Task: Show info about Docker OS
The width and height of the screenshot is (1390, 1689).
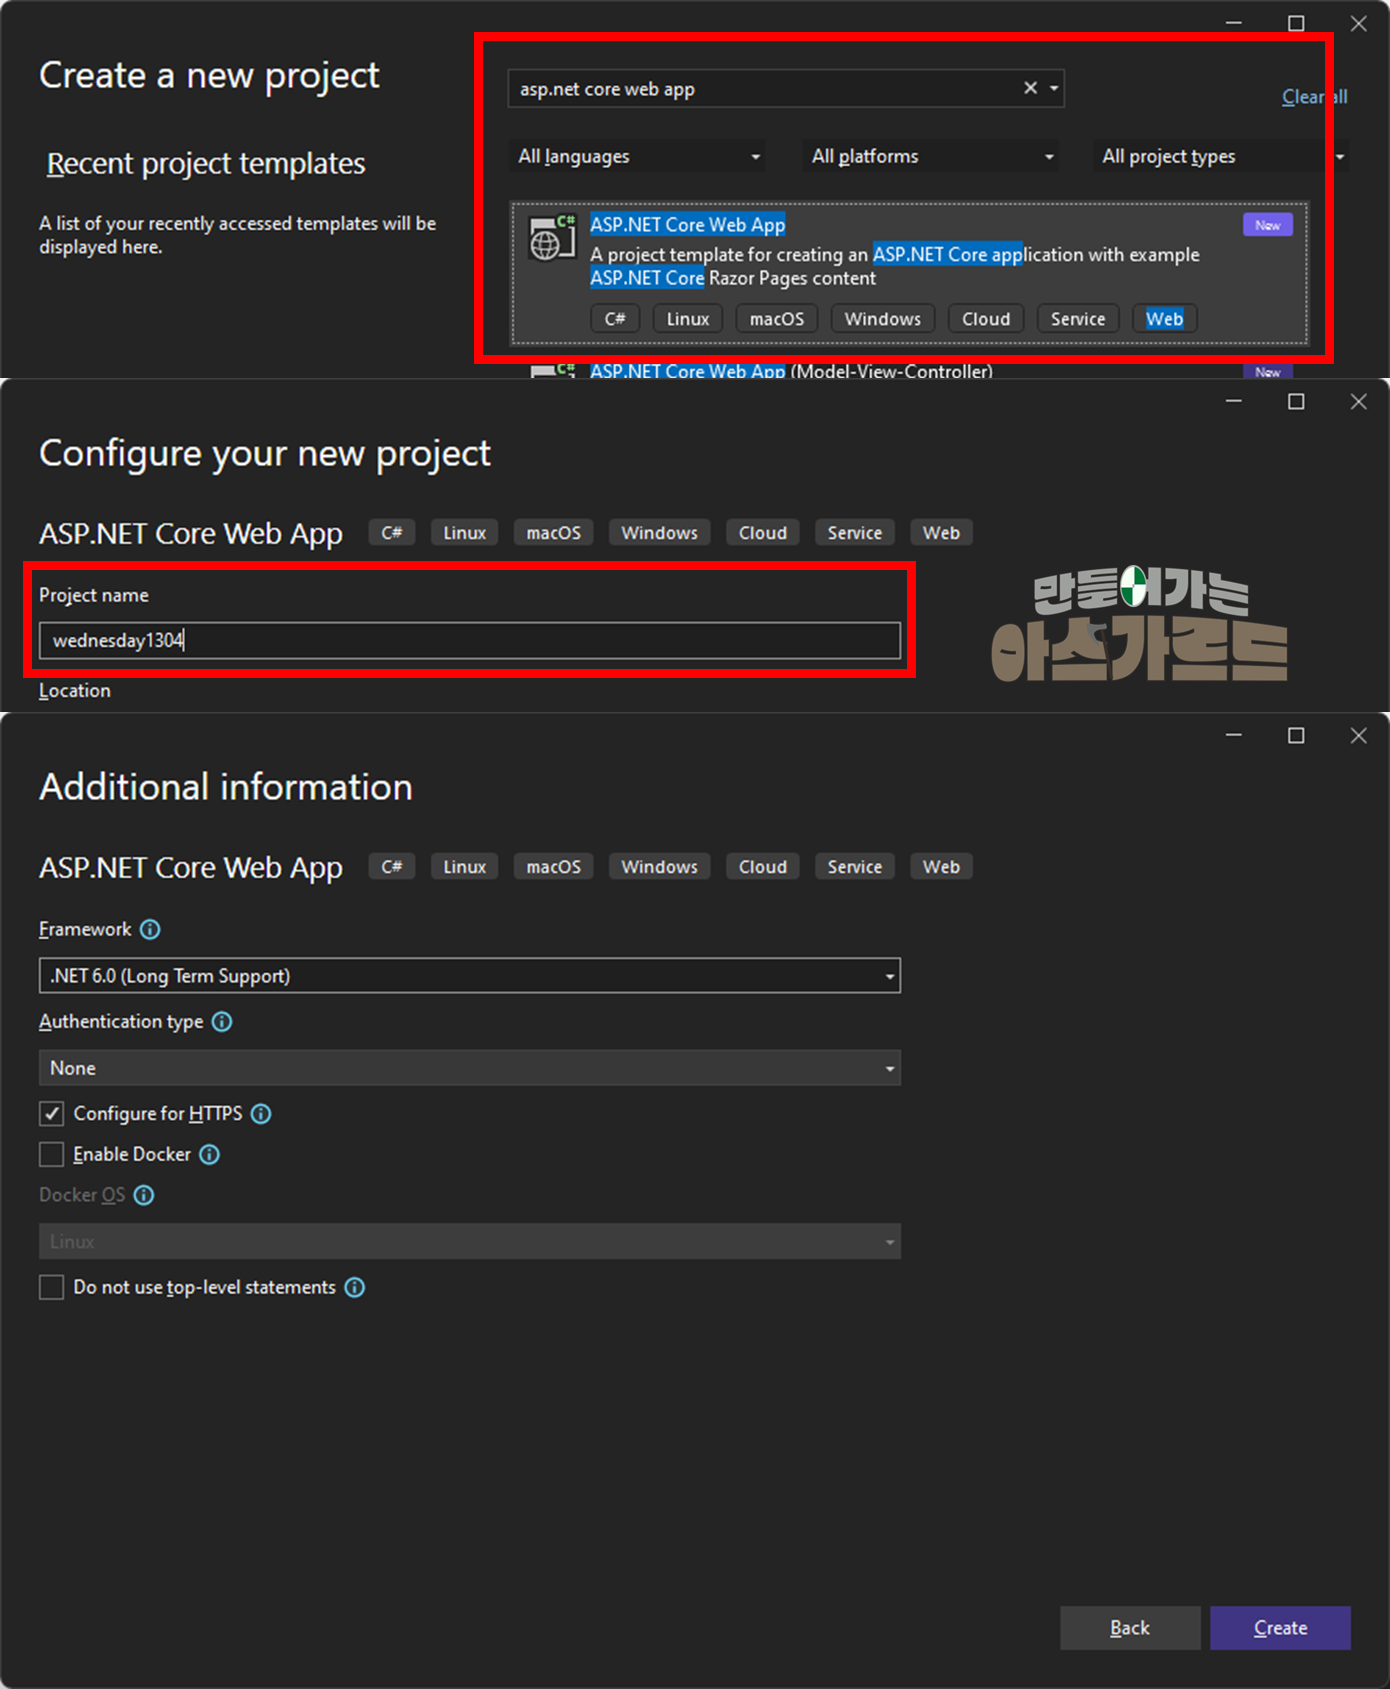Action: [144, 1195]
